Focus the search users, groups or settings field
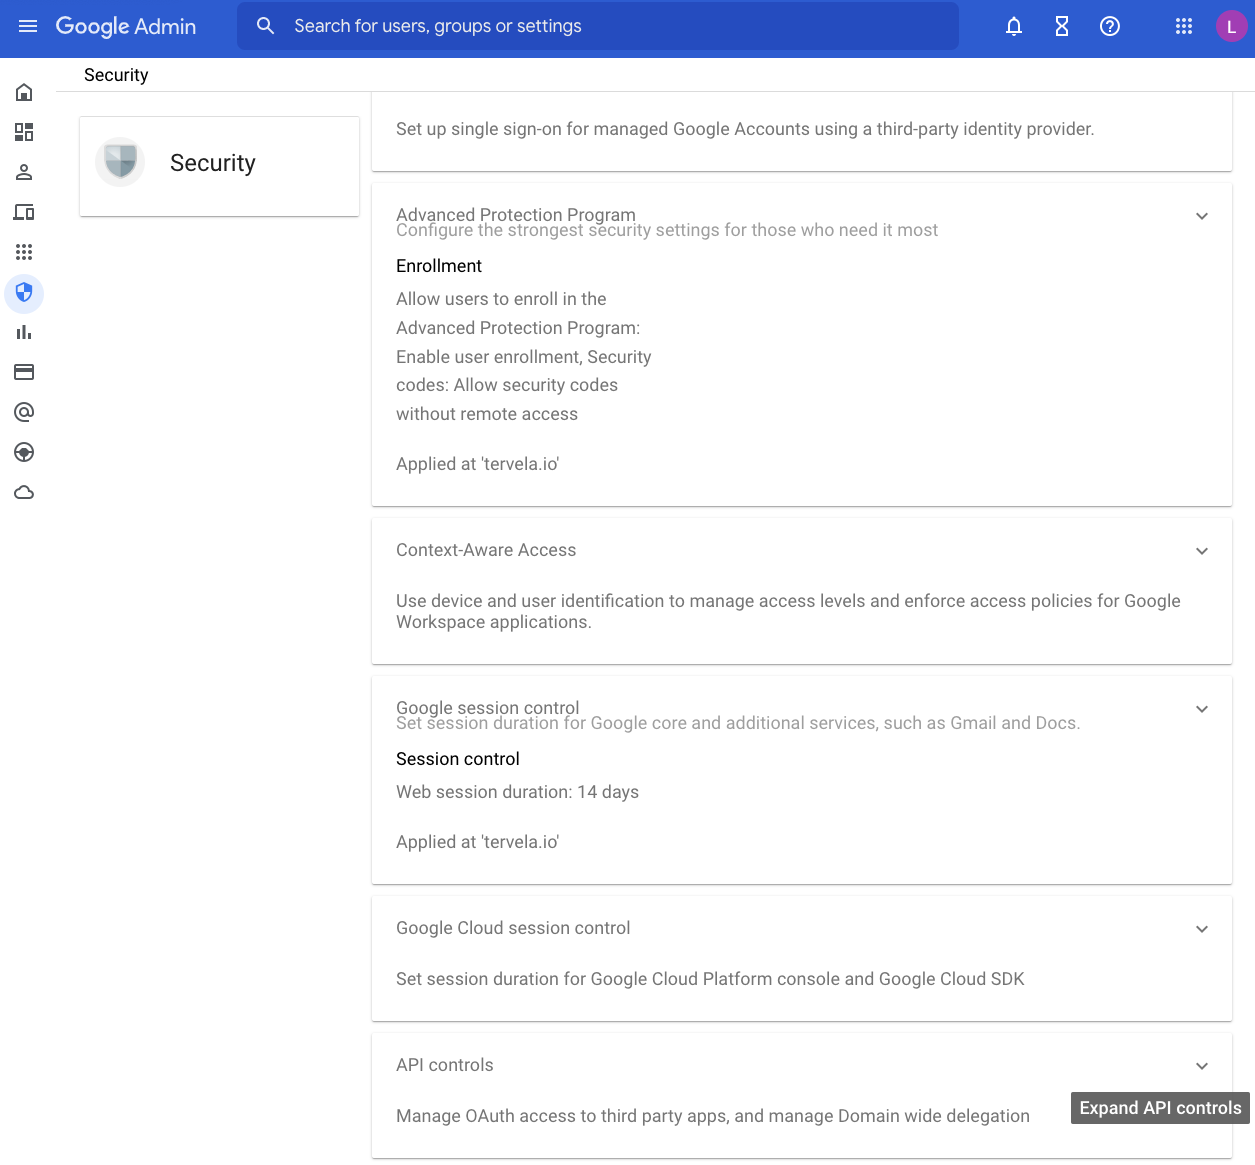Image resolution: width=1255 pixels, height=1165 pixels. pyautogui.click(x=598, y=26)
